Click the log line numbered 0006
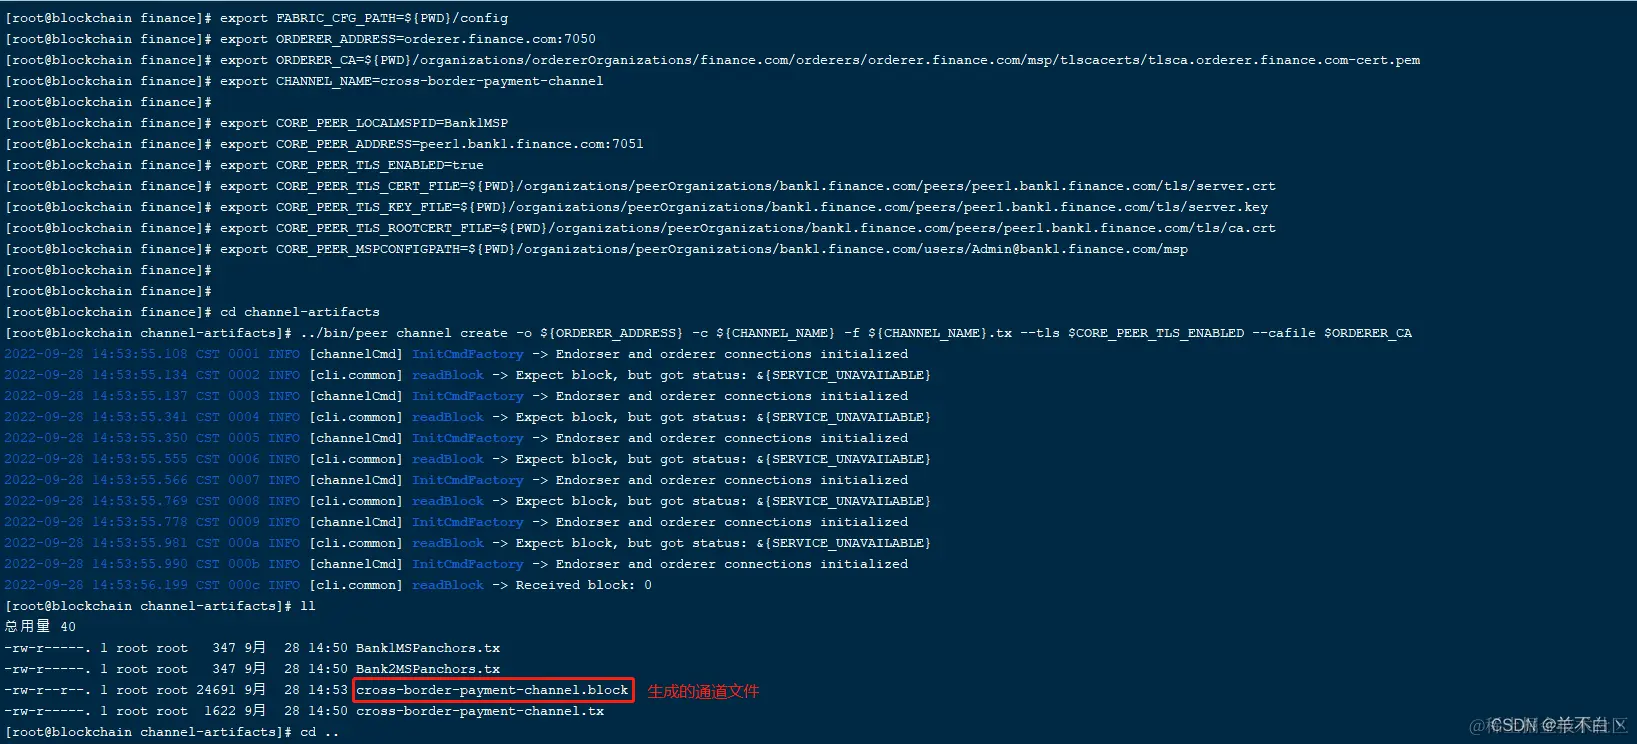 (468, 459)
